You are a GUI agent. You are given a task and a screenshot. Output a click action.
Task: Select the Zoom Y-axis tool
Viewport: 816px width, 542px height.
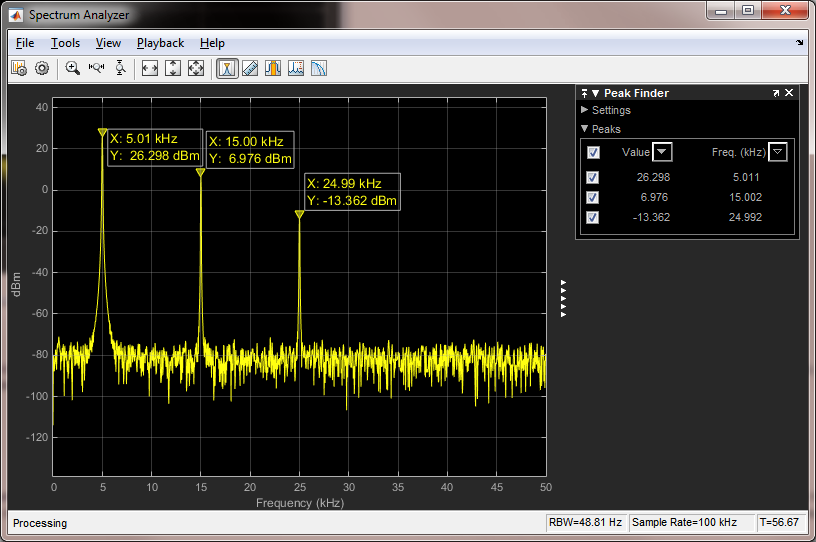coord(120,68)
